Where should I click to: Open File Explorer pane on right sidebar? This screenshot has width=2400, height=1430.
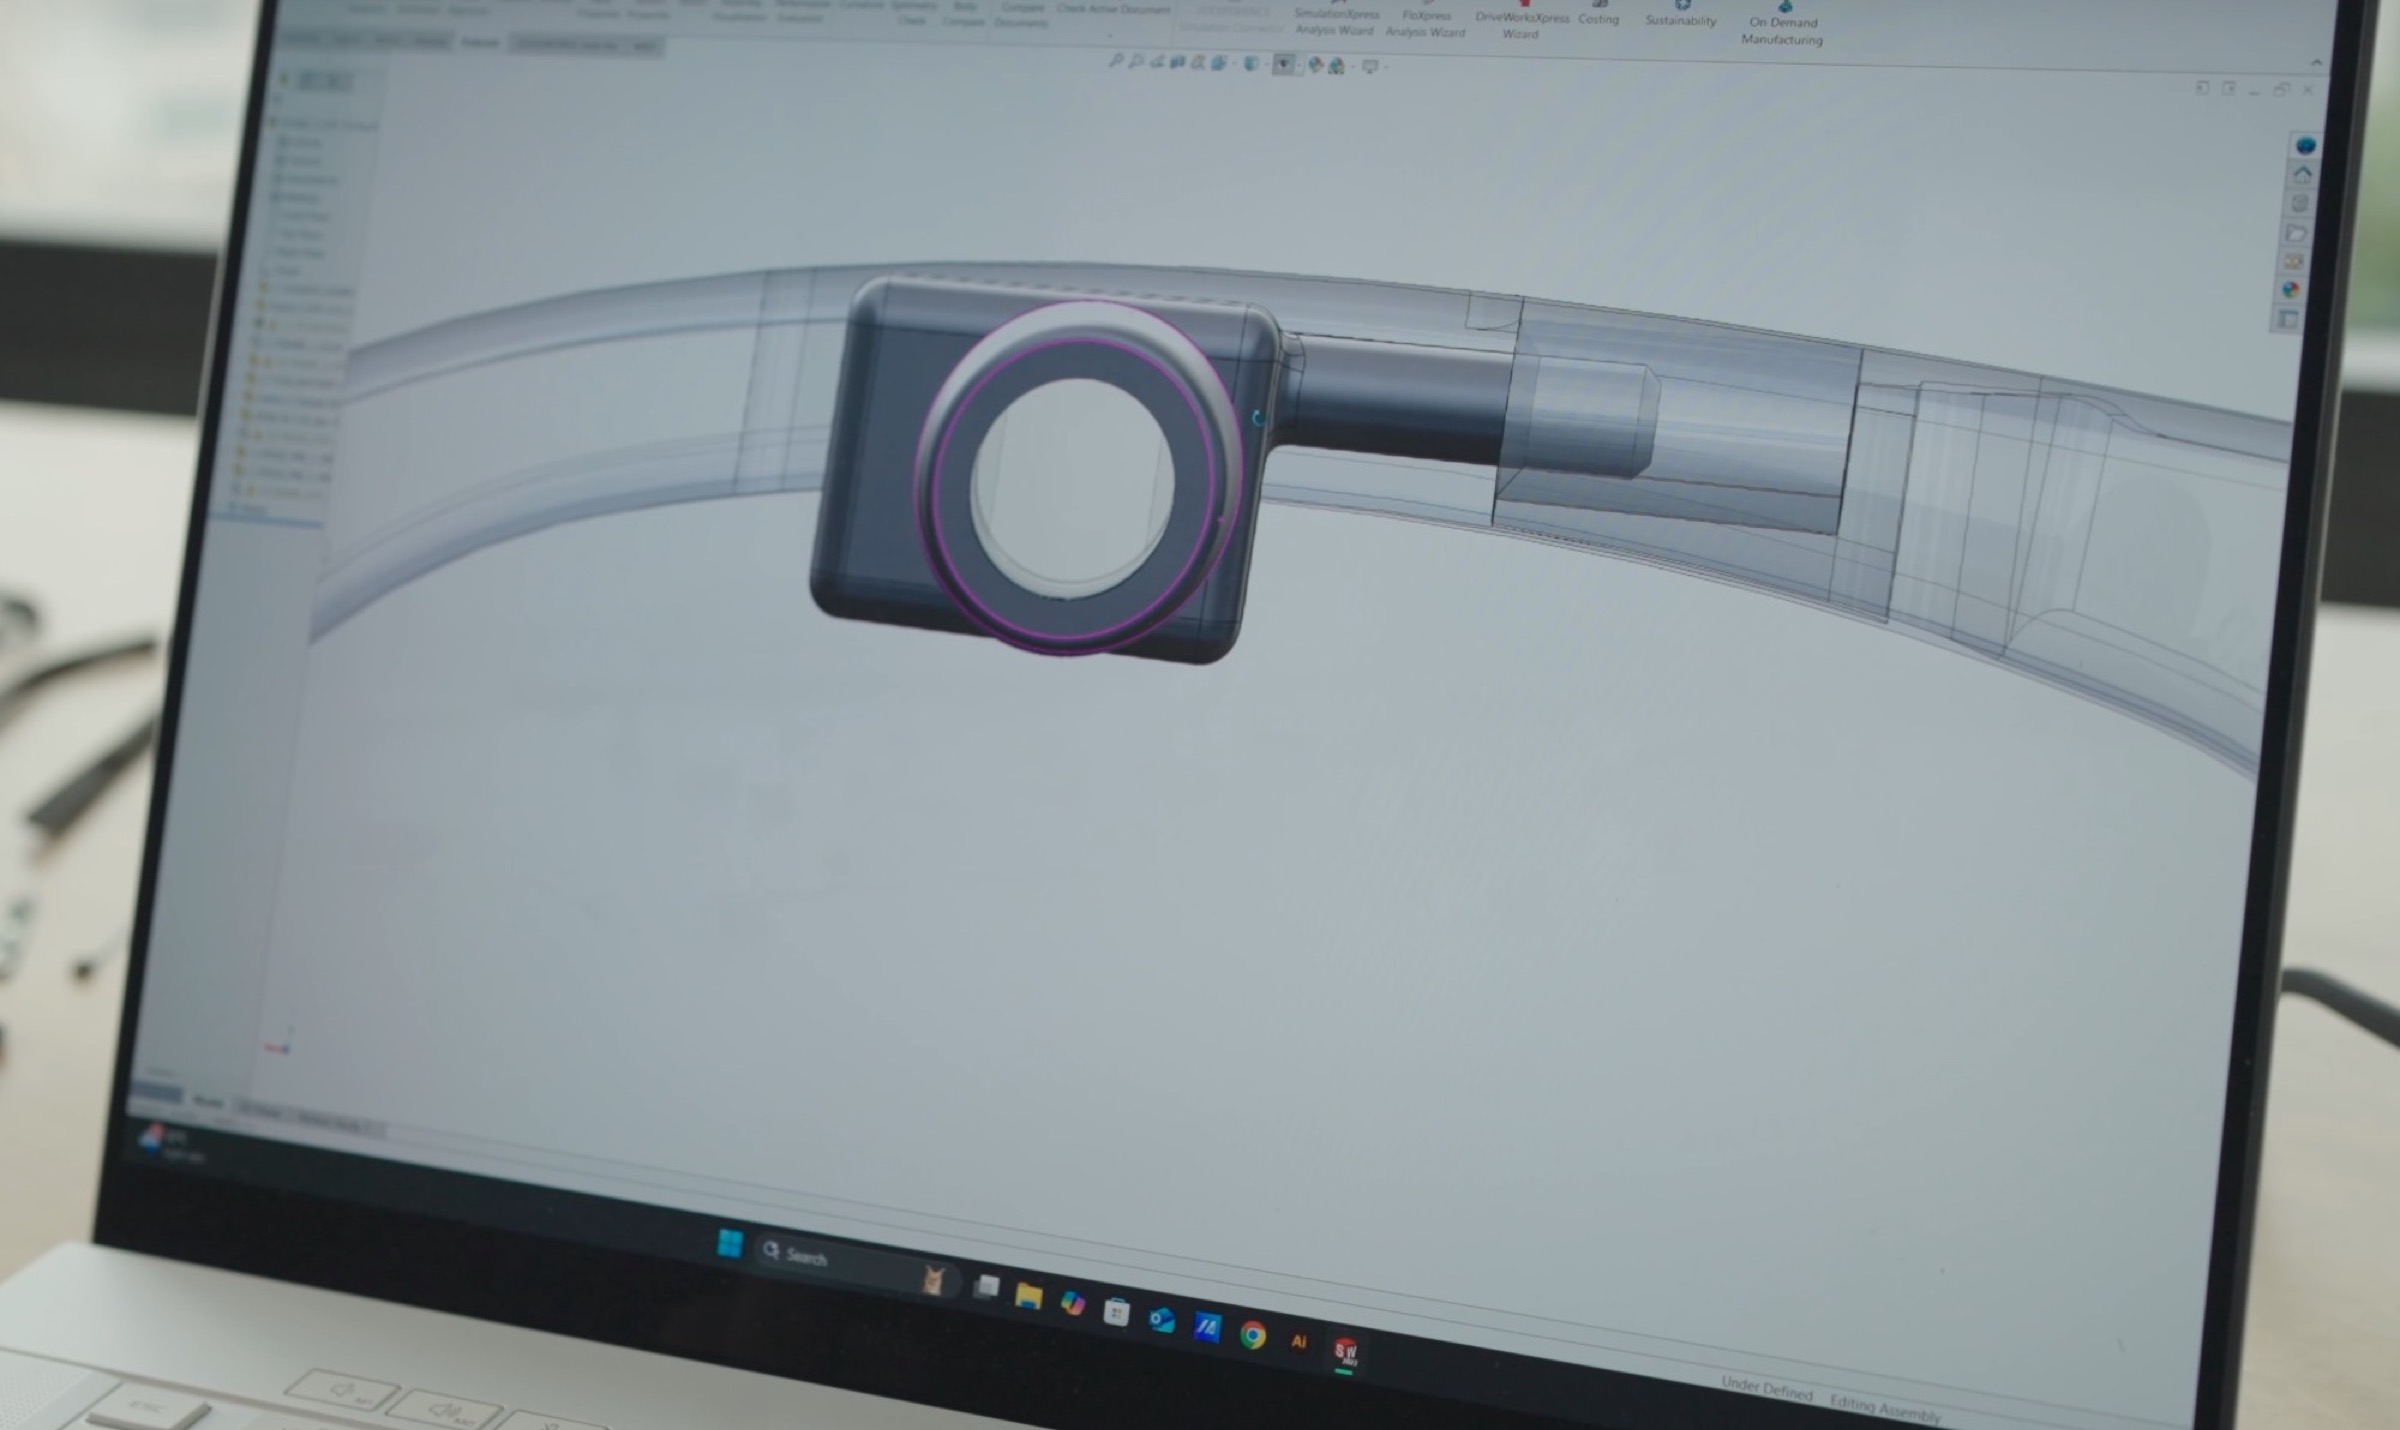[2296, 233]
